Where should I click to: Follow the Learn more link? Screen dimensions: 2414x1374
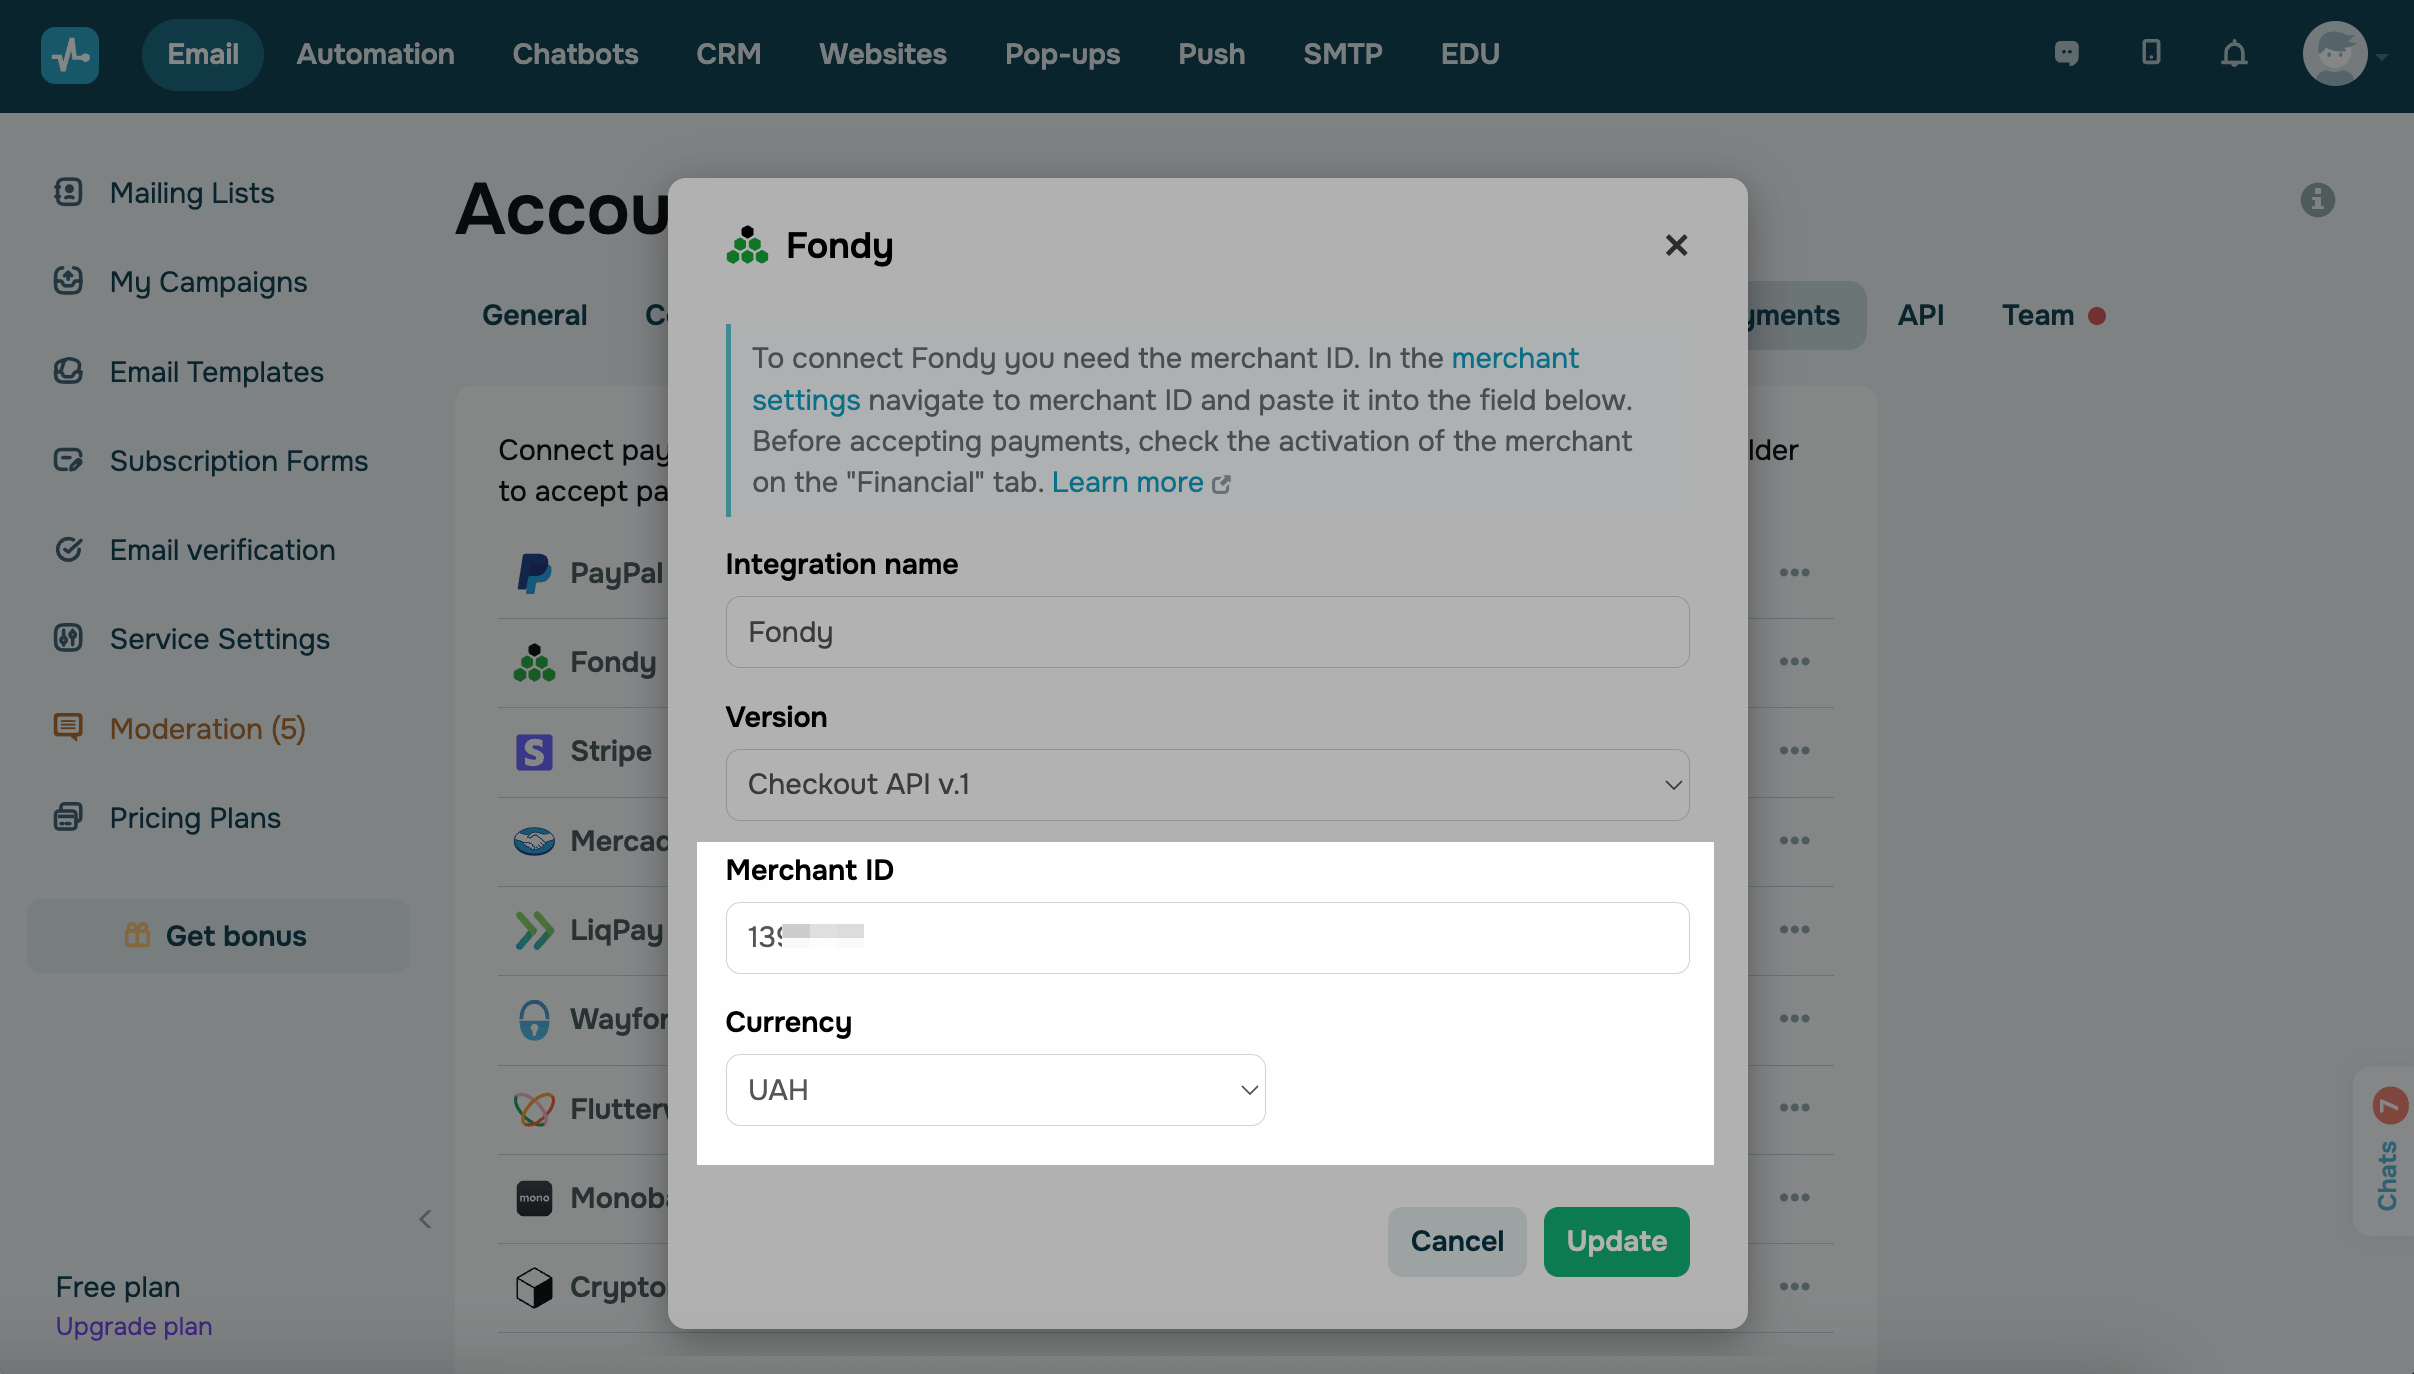coord(1128,483)
